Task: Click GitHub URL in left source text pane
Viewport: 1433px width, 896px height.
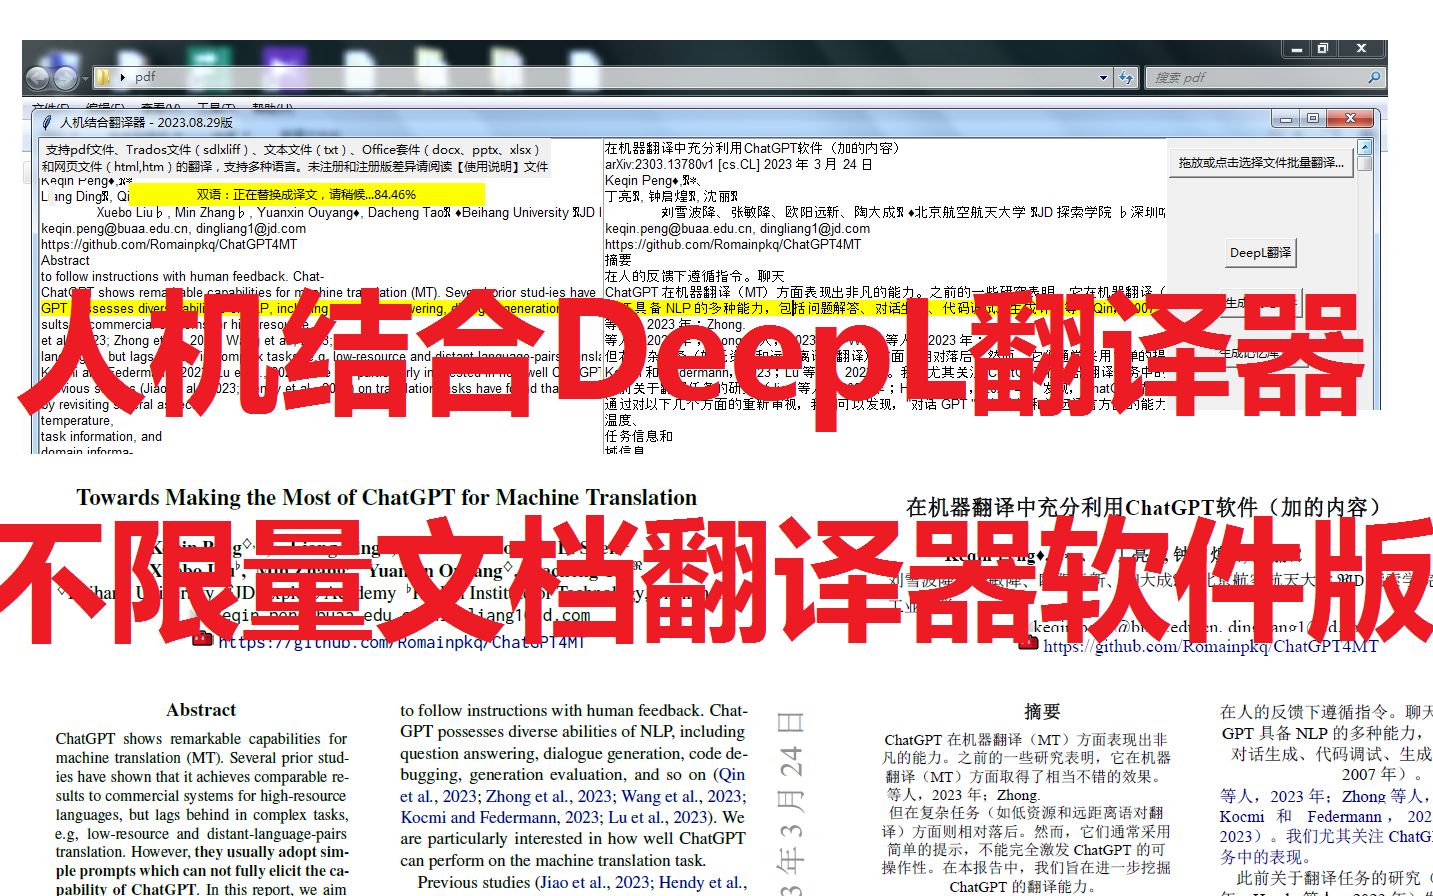Action: click(x=169, y=244)
